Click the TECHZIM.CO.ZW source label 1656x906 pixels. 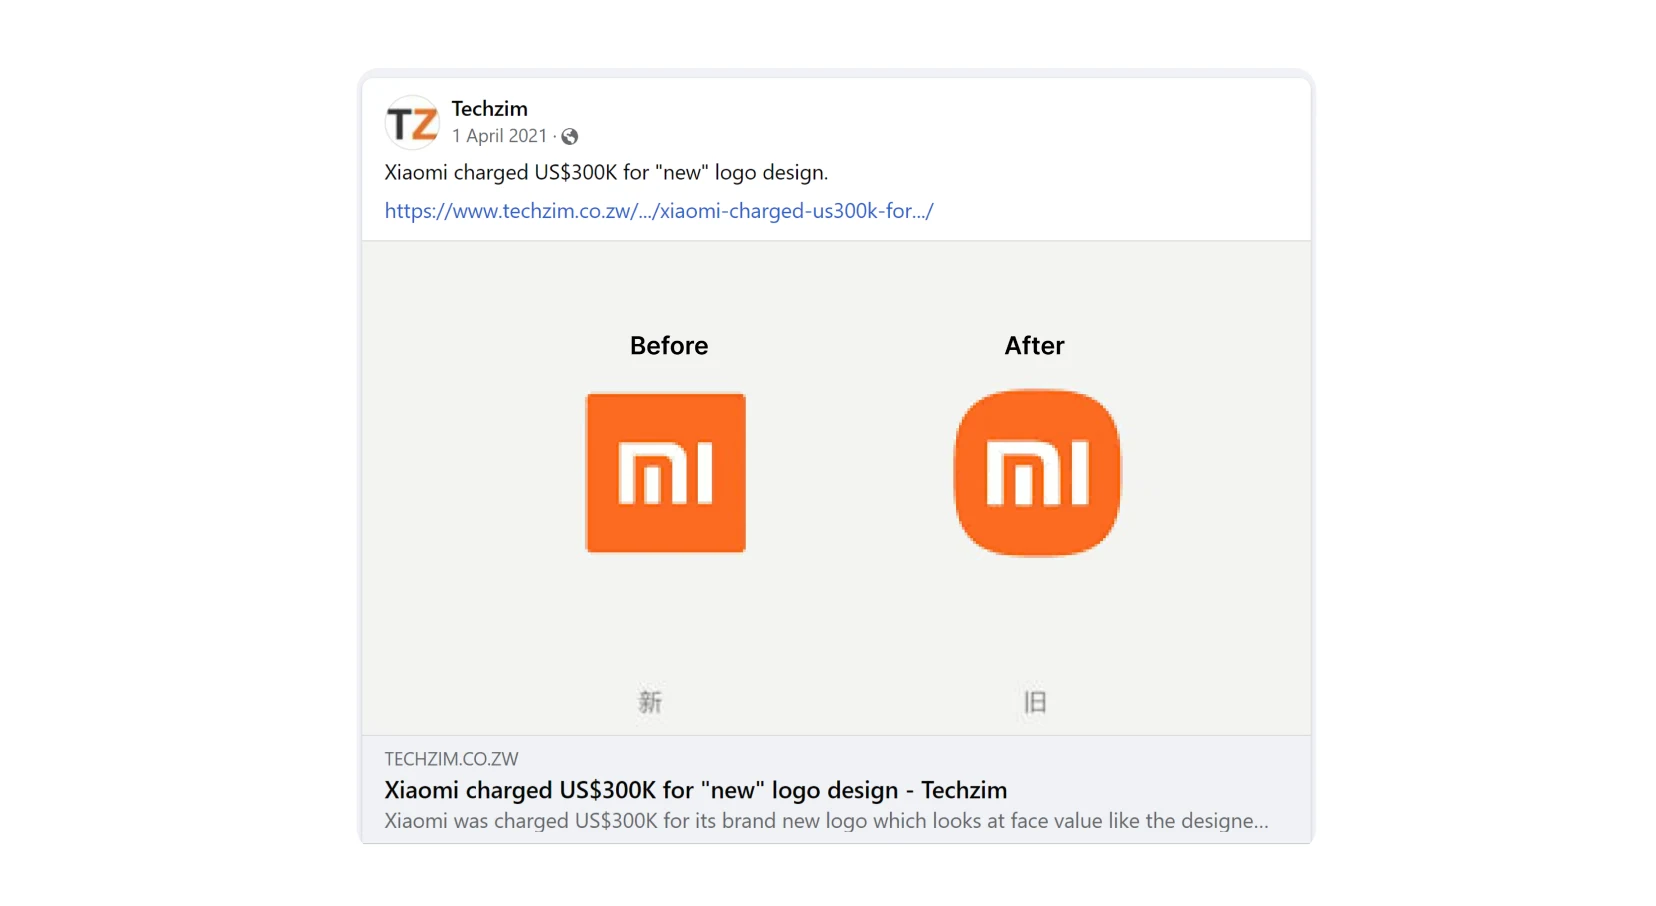pyautogui.click(x=451, y=759)
